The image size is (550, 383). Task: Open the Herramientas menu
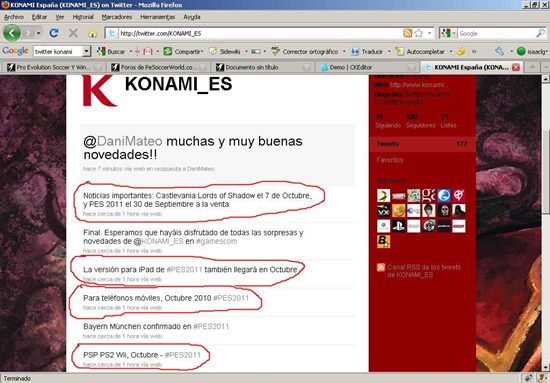[157, 17]
